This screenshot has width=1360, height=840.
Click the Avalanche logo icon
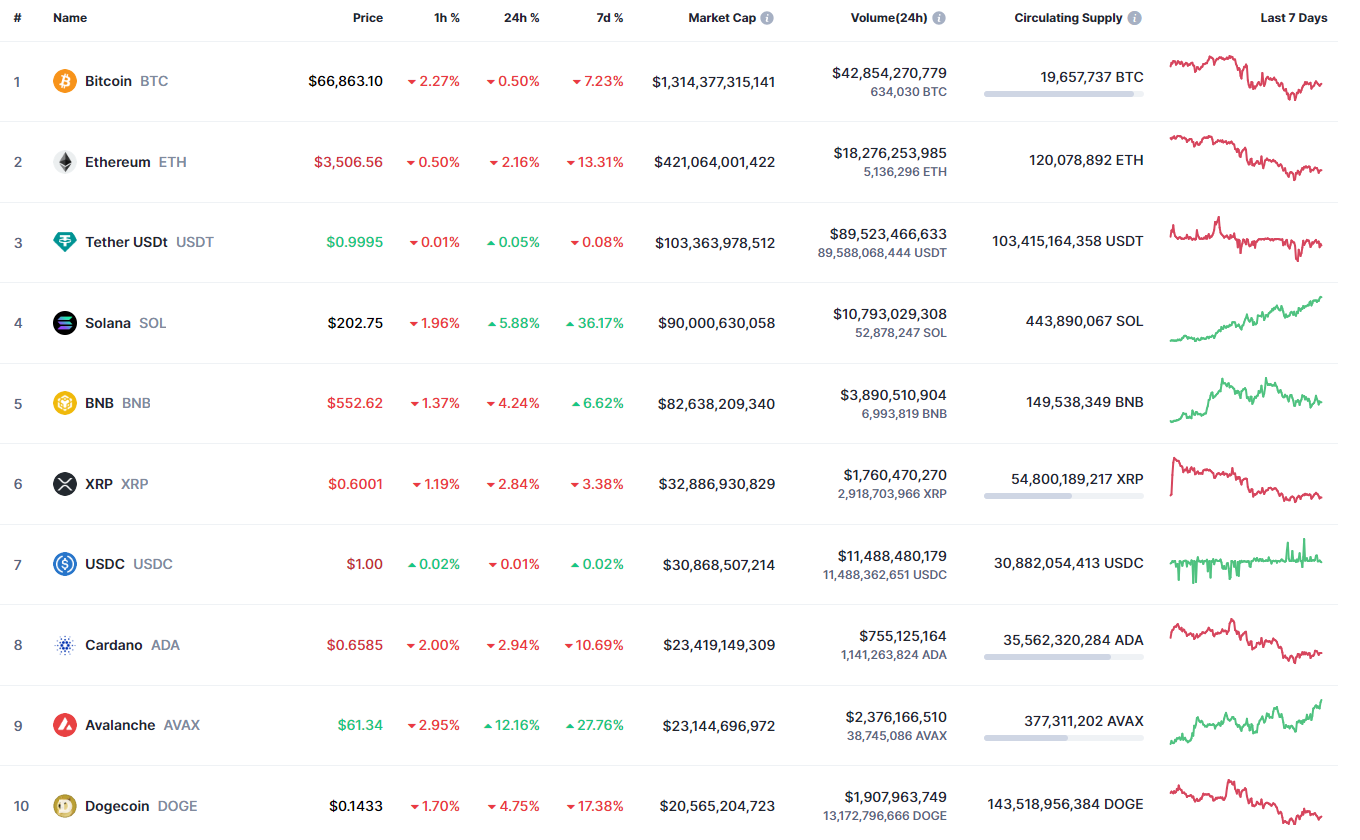click(65, 725)
